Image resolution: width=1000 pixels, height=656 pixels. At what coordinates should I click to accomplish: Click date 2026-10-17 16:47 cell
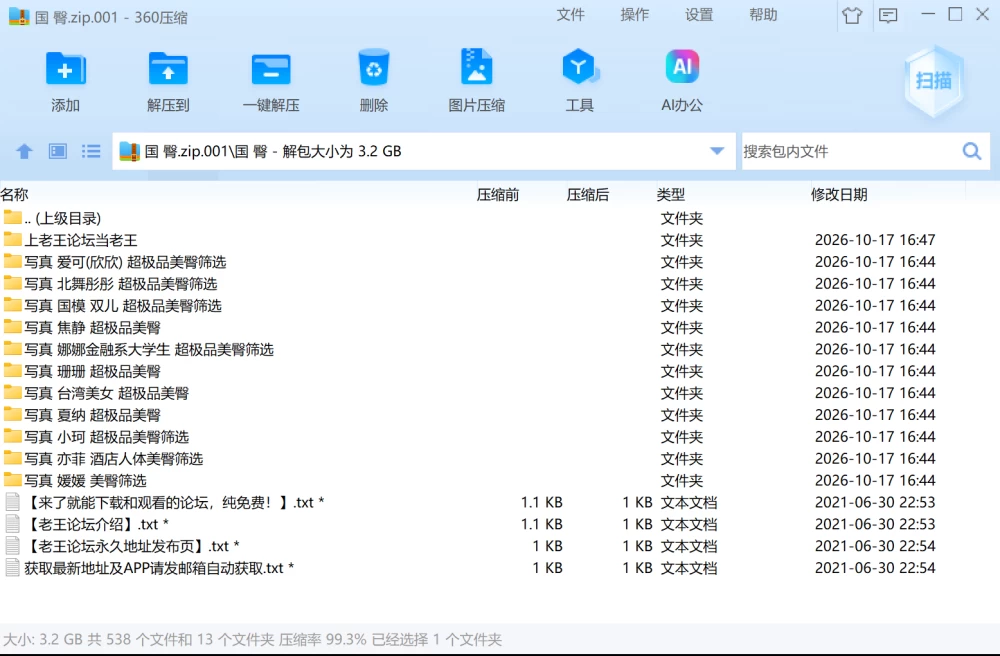(875, 240)
